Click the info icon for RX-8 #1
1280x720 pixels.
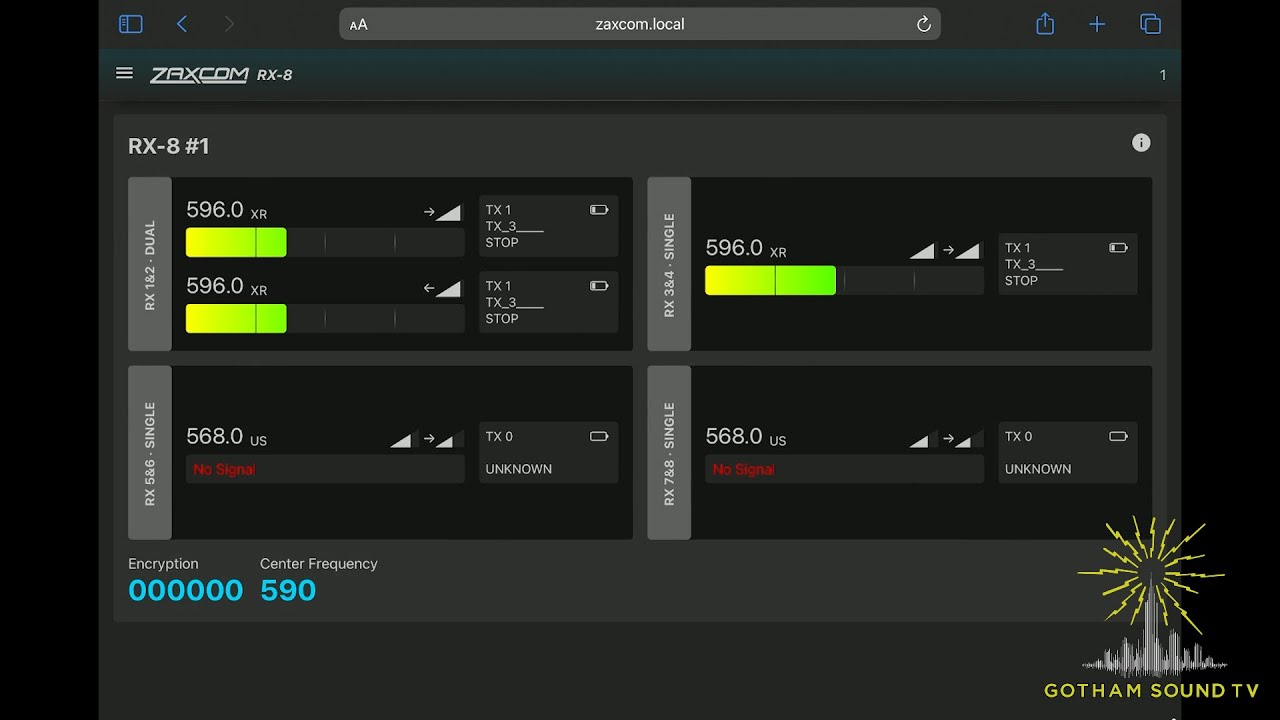[x=1141, y=143]
